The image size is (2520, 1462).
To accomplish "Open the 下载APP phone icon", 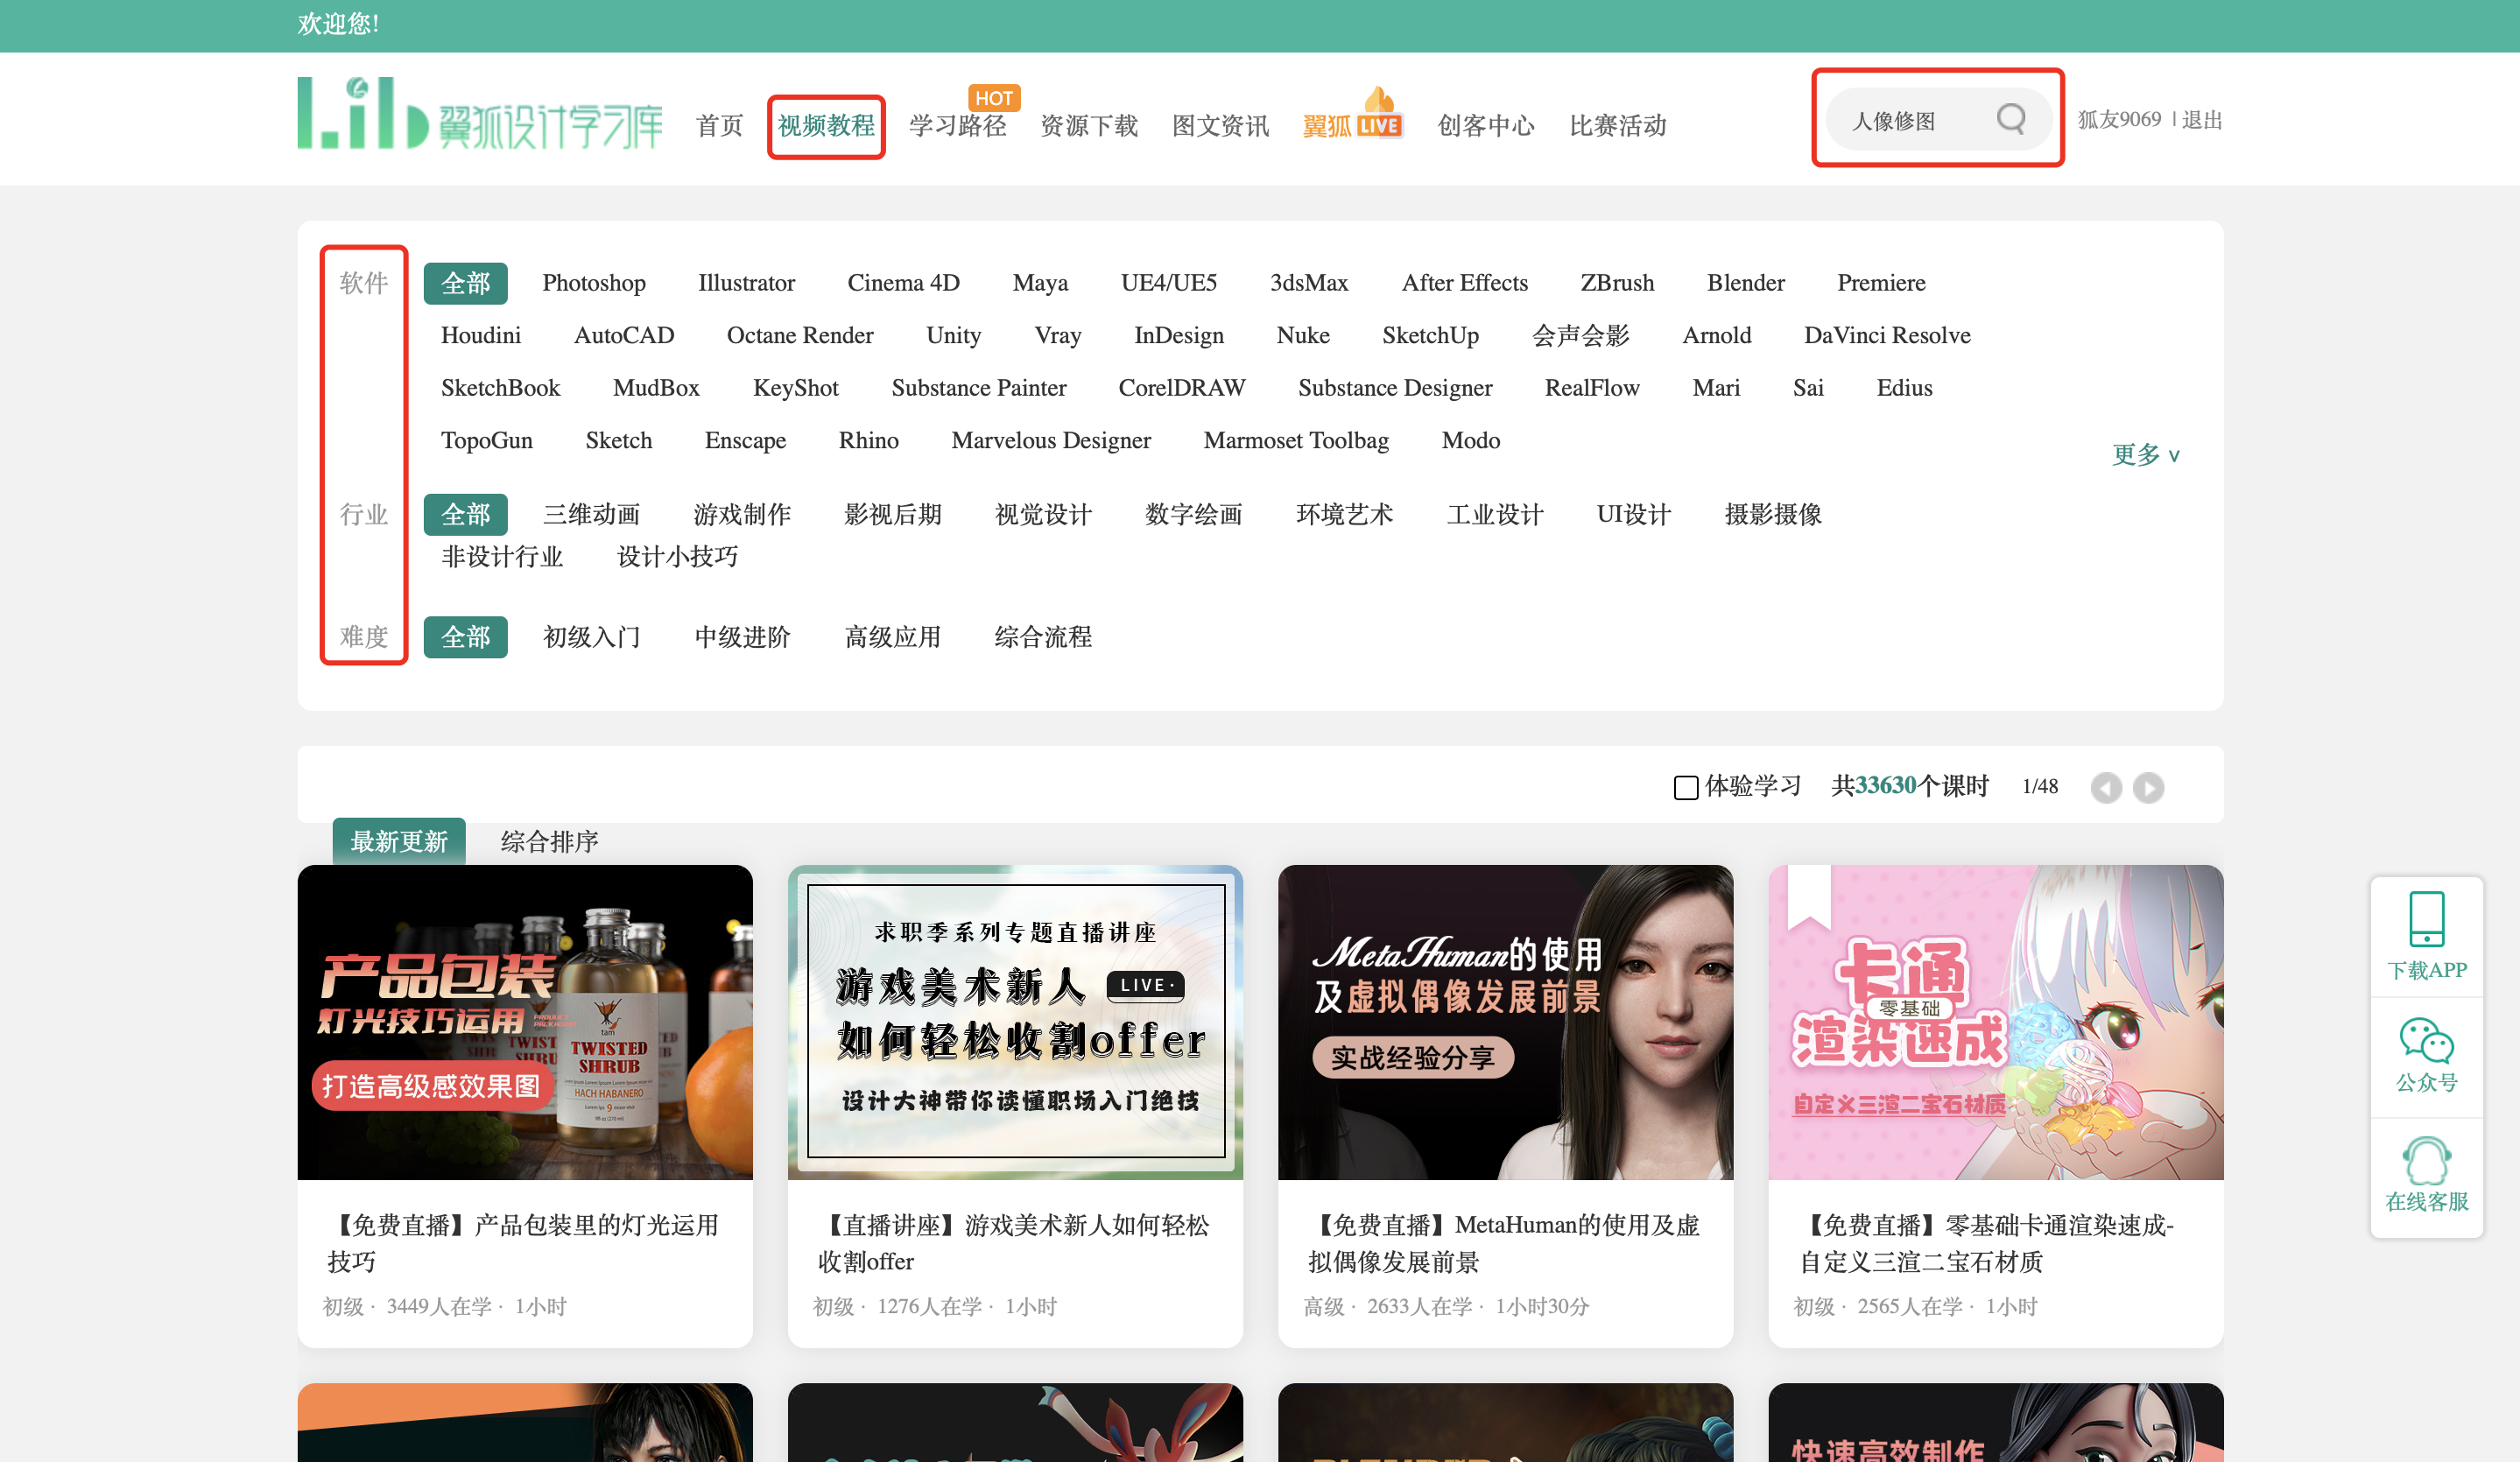I will (x=2426, y=919).
